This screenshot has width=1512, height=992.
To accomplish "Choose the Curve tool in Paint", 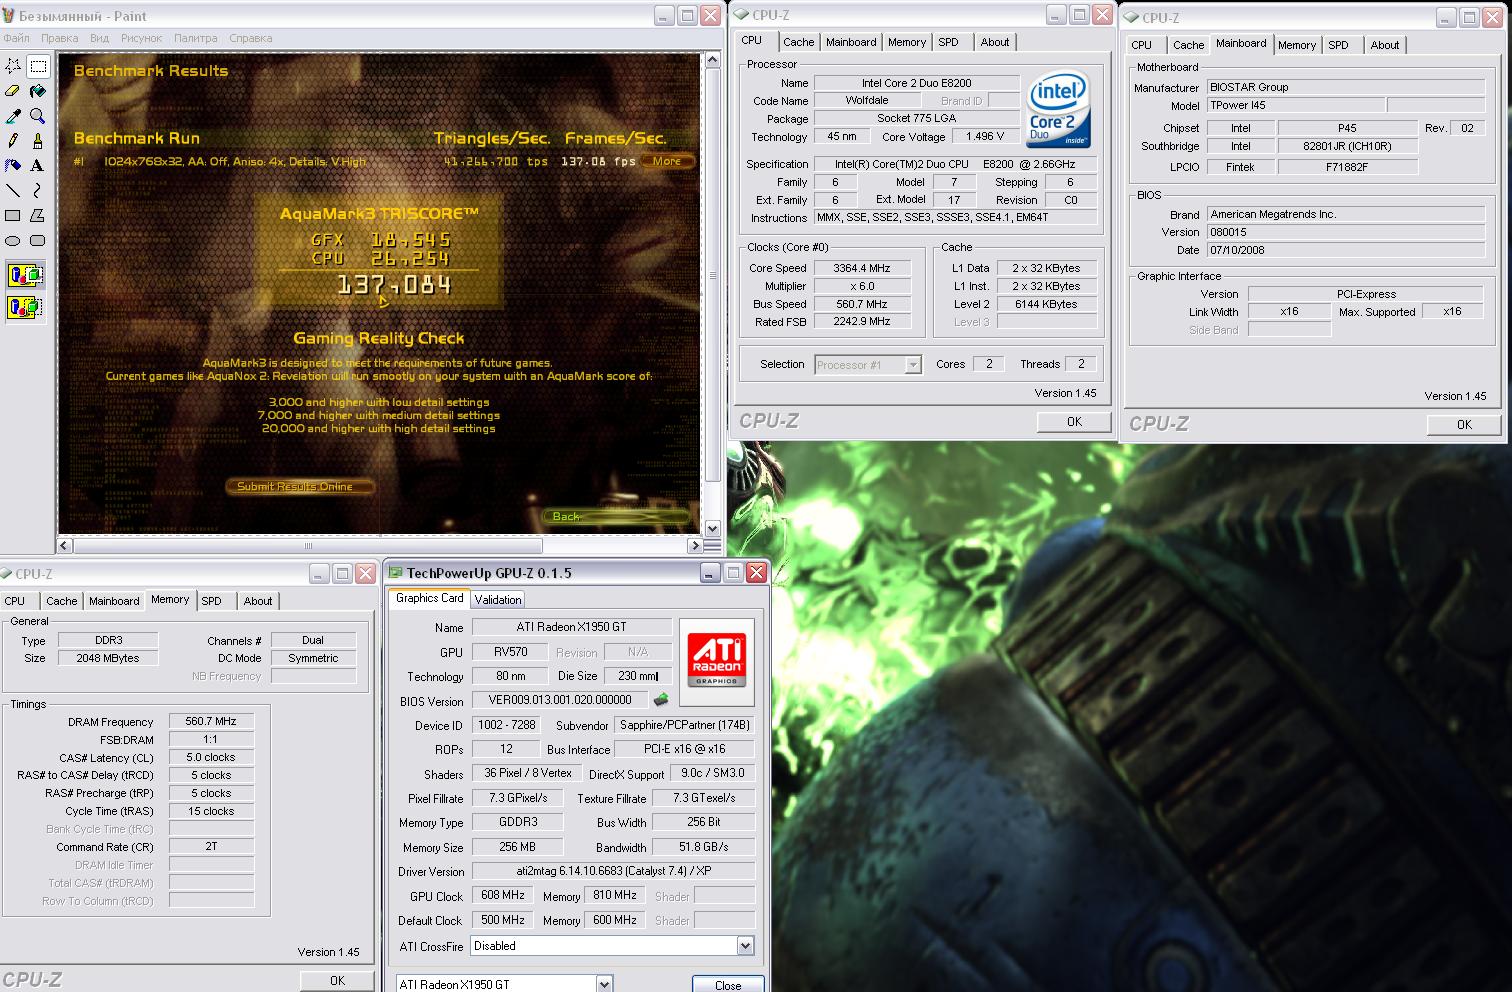I will (38, 190).
